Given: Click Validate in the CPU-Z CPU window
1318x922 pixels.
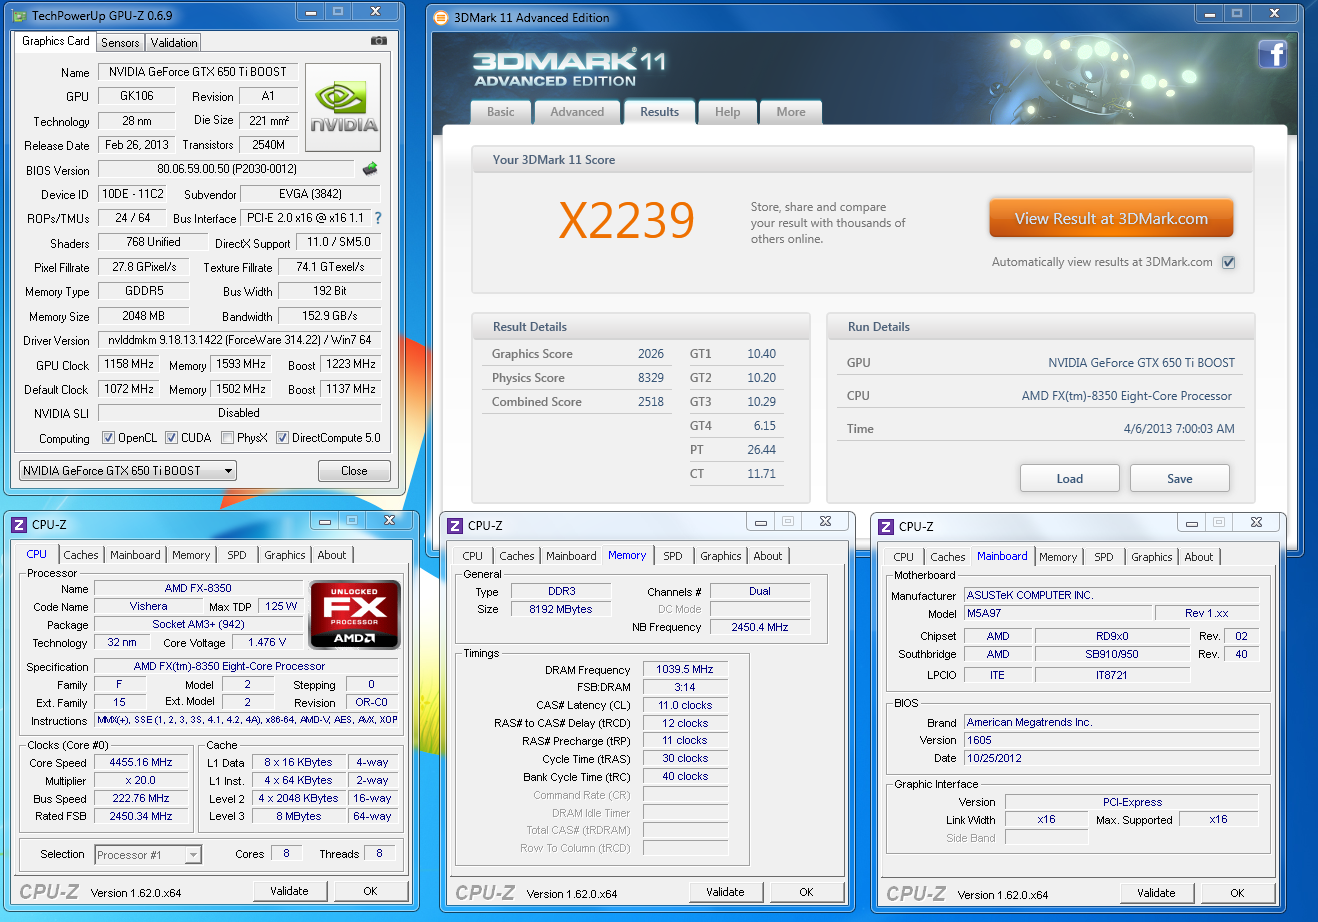Looking at the screenshot, I should click(x=289, y=891).
